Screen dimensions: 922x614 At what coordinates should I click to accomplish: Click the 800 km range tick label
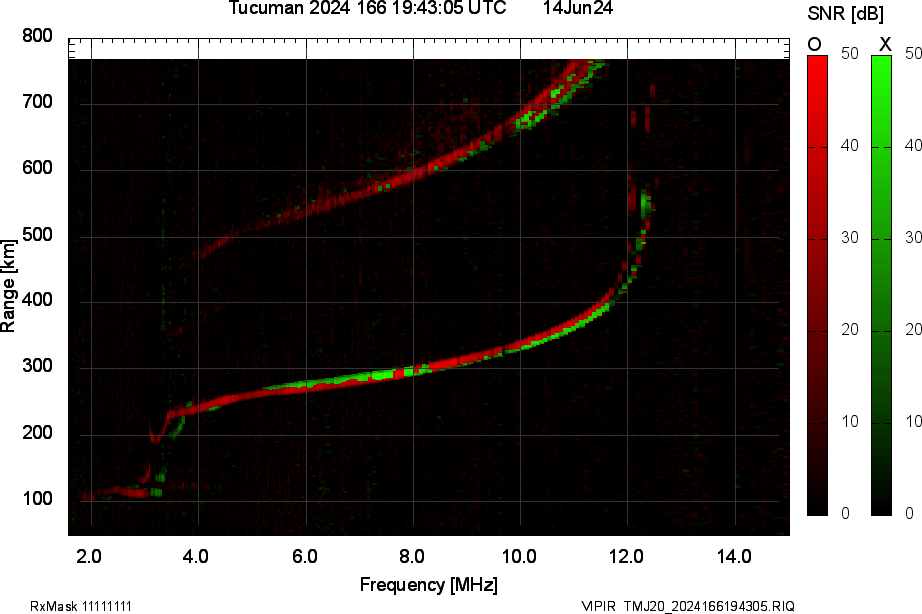(x=37, y=36)
